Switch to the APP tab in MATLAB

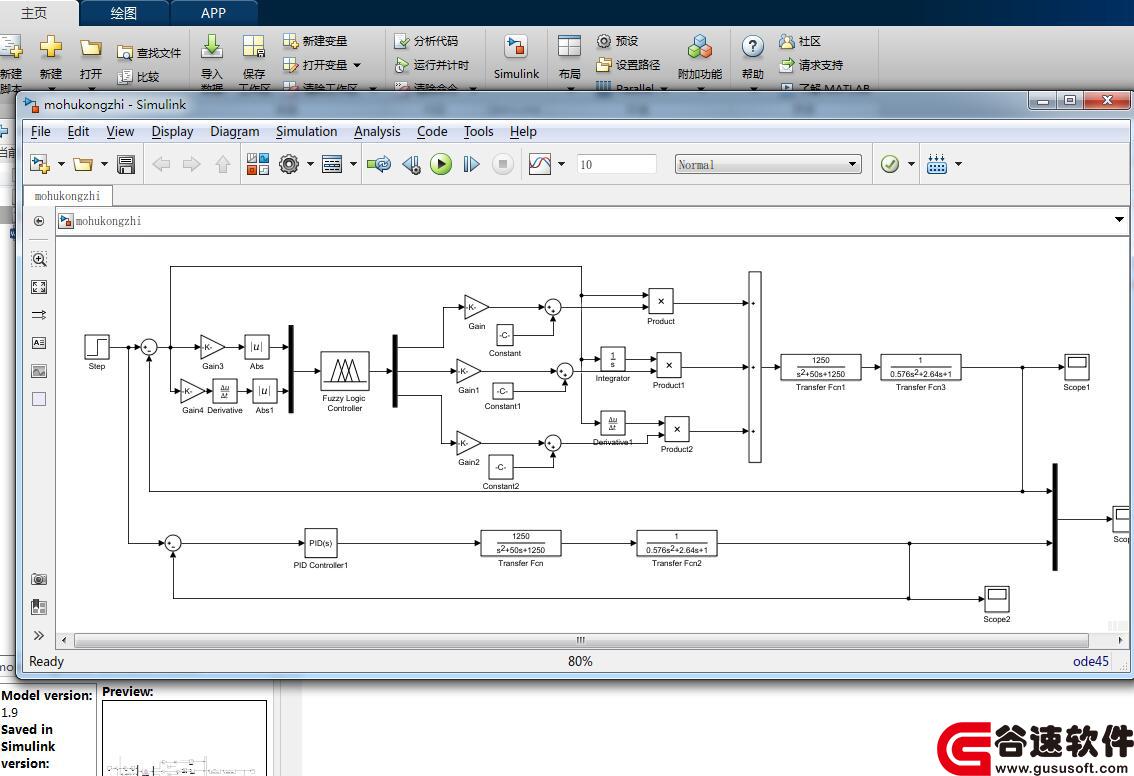[x=213, y=13]
